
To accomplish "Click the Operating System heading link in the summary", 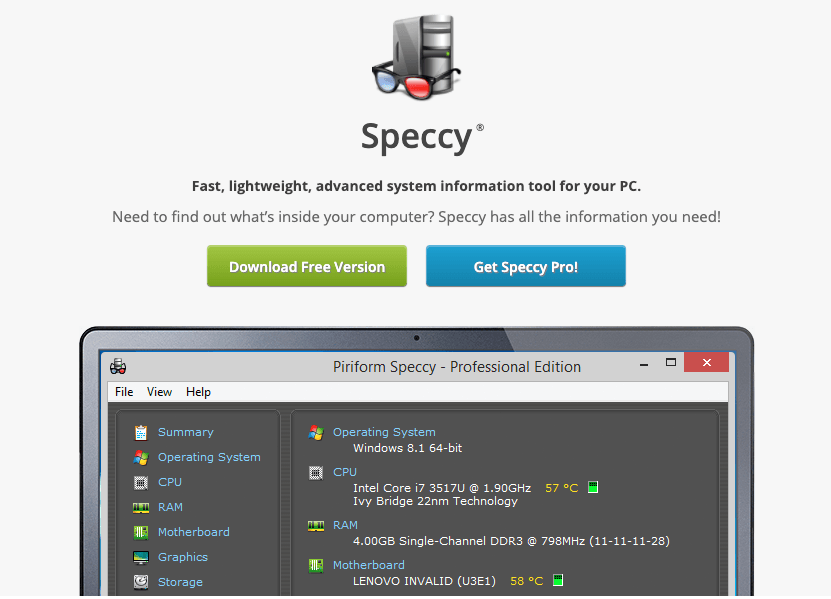I will 384,432.
